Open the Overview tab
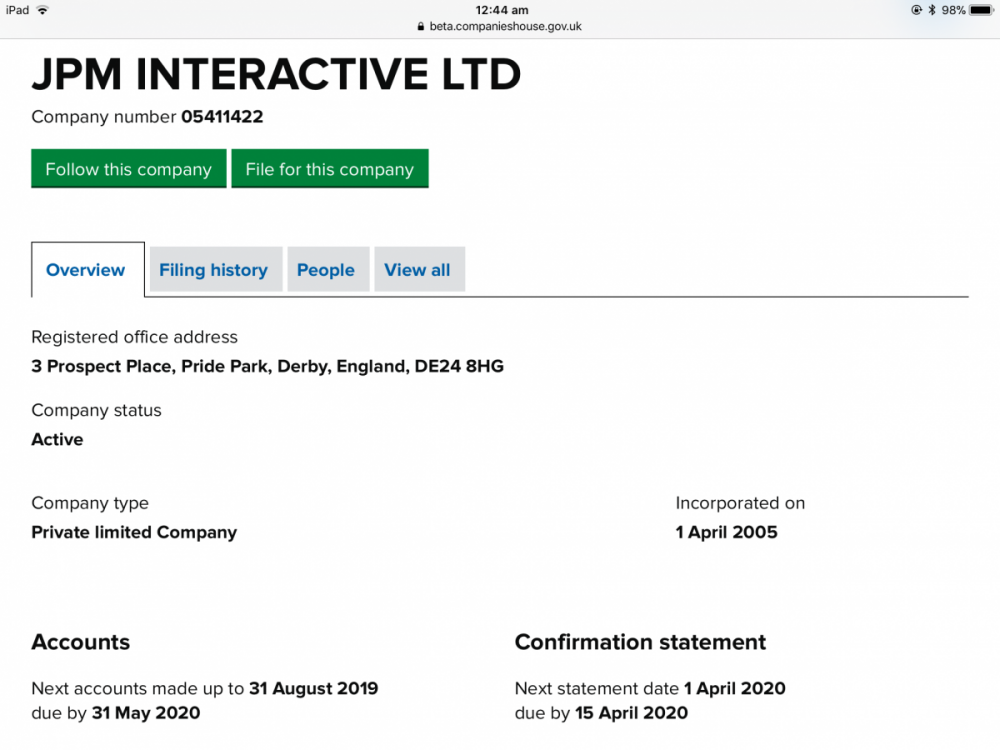Screen dimensions: 1000x750 pos(88,270)
